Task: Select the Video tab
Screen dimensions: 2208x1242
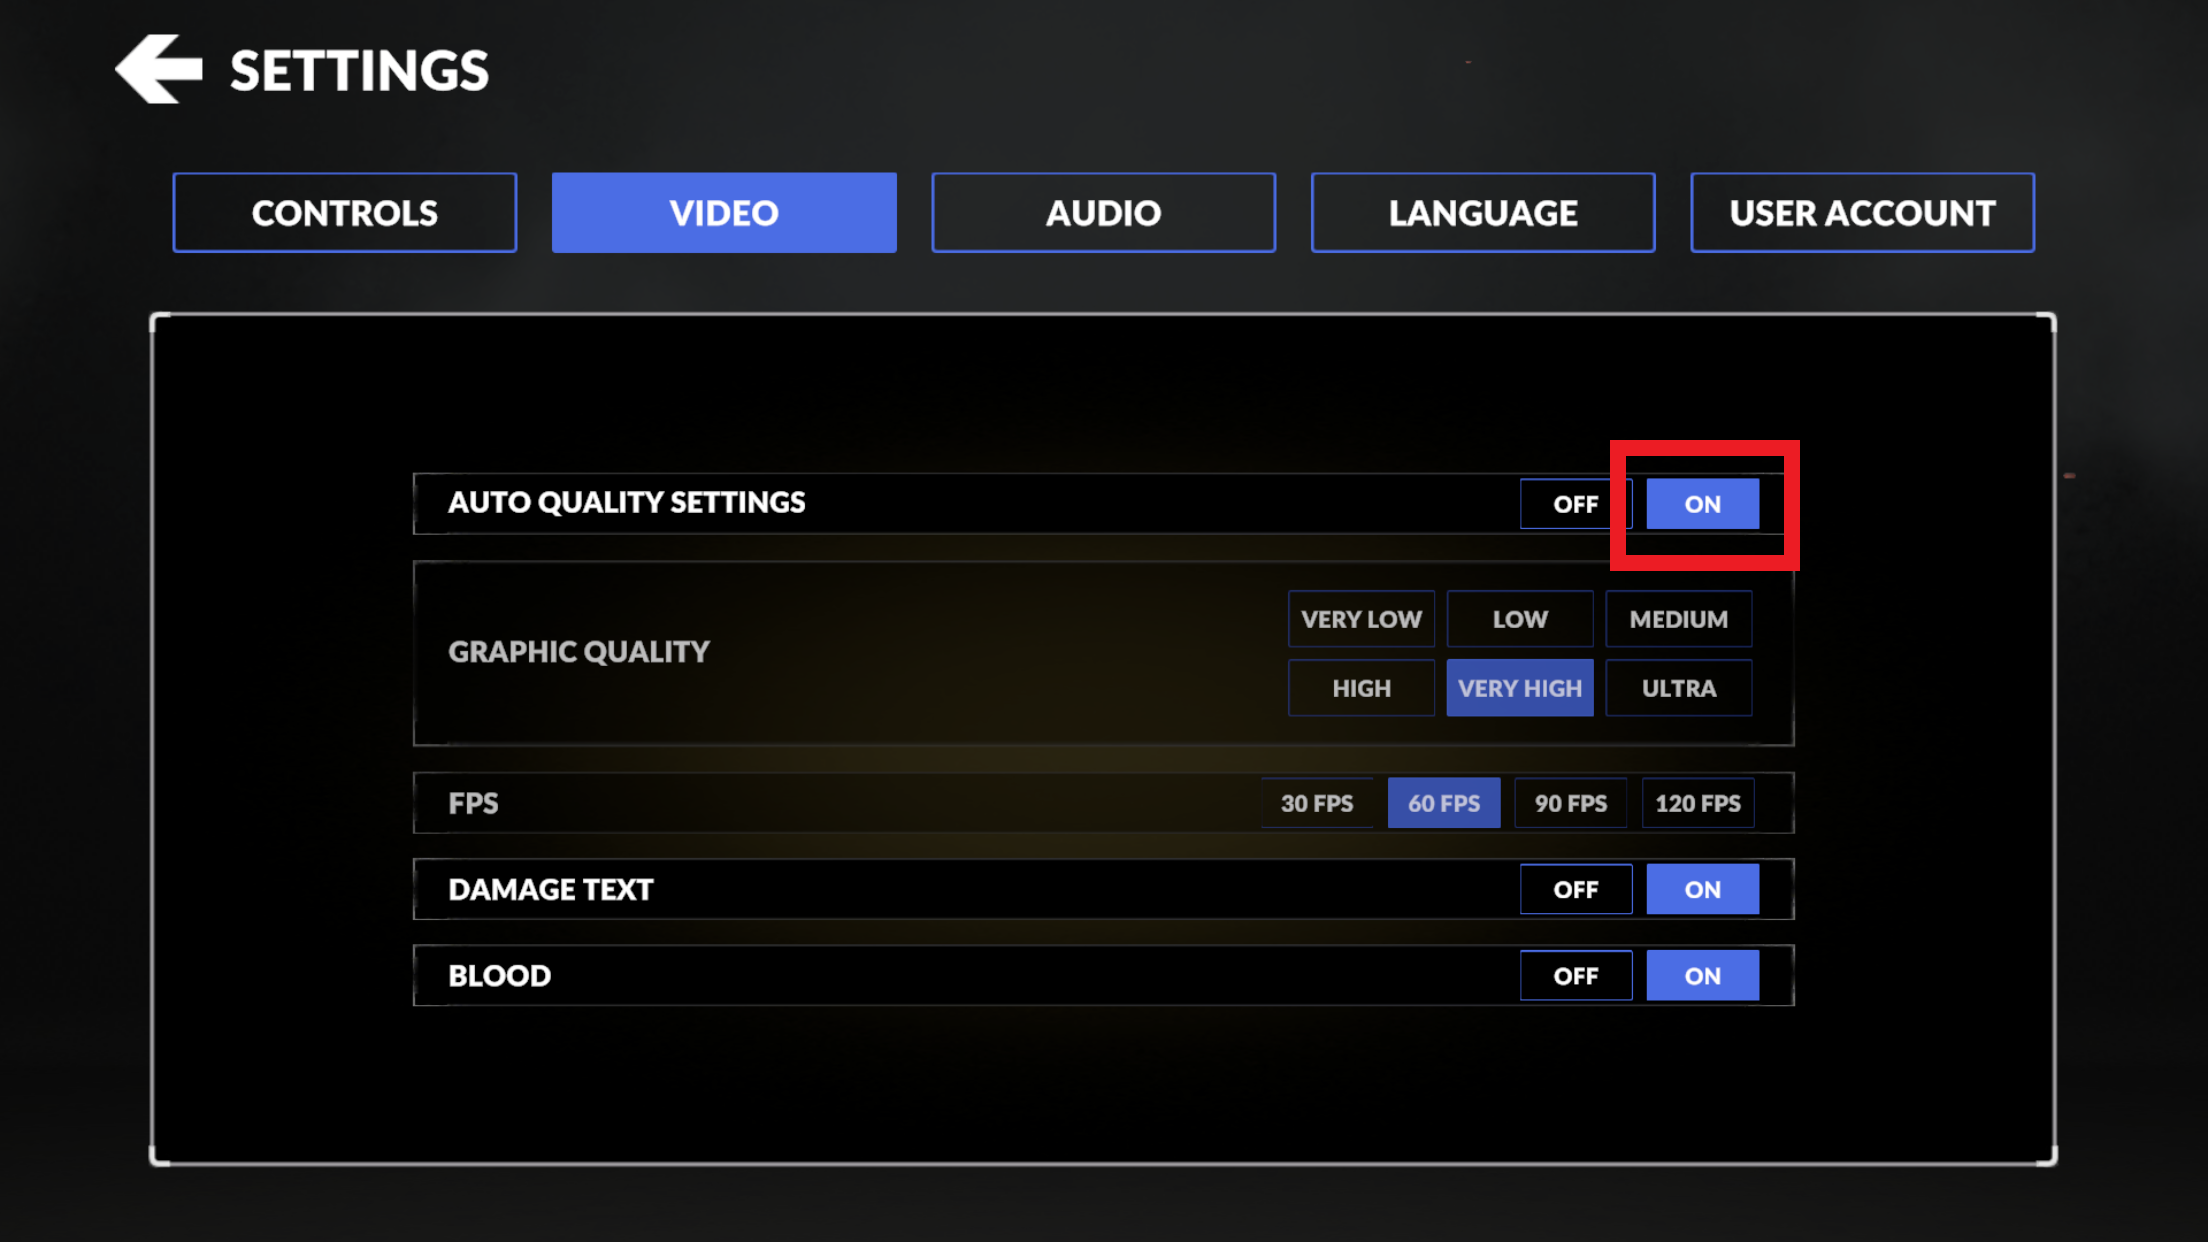Action: 724,212
